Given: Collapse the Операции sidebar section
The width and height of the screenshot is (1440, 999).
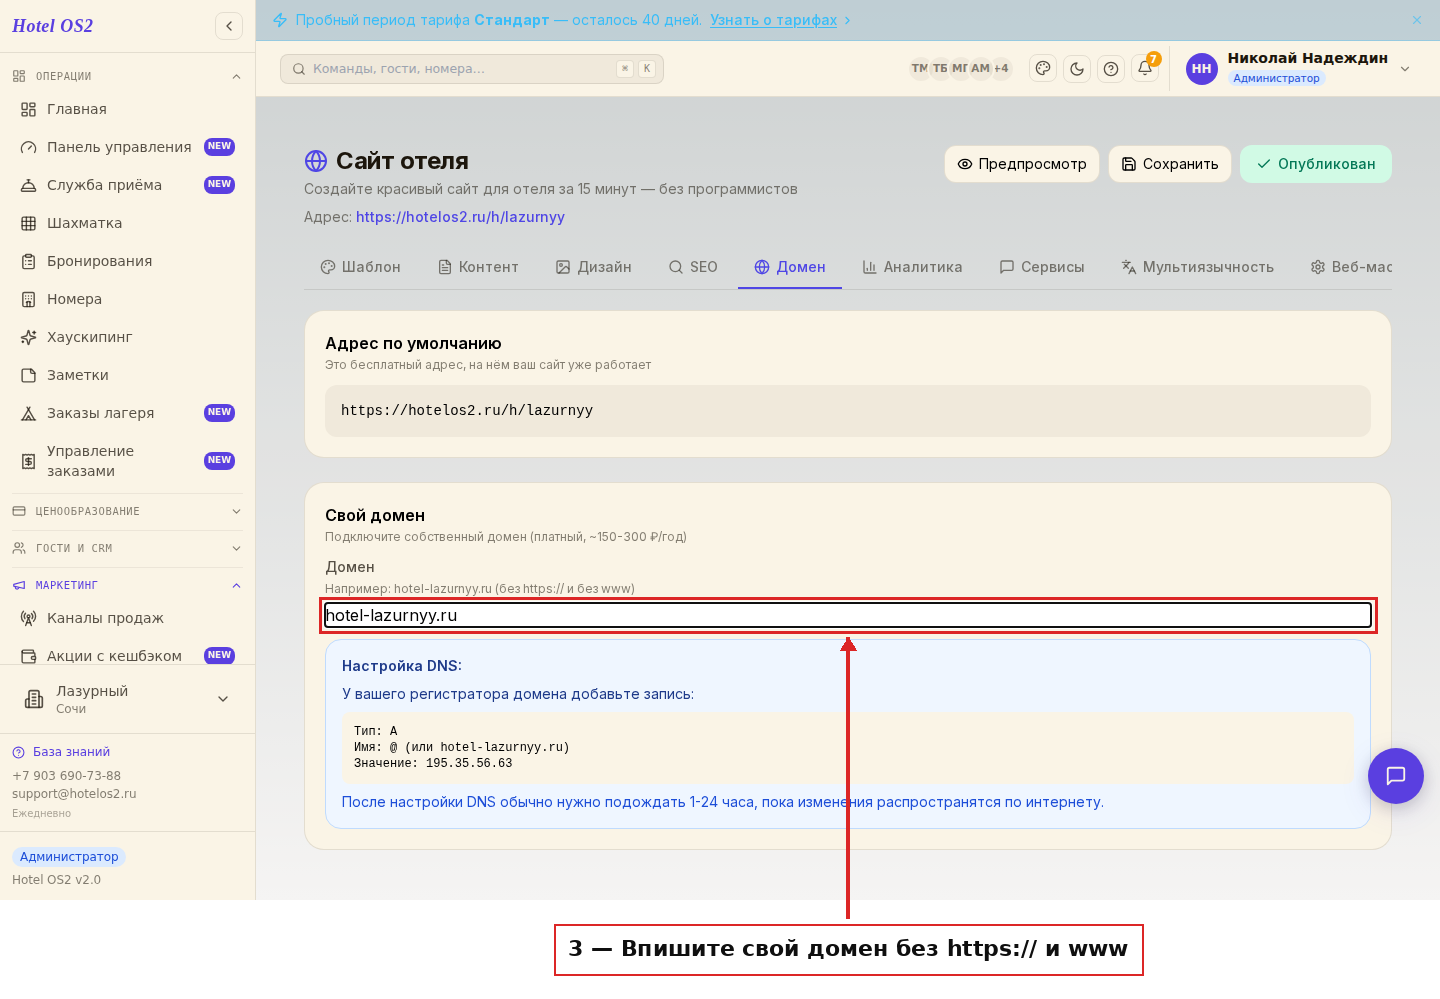Looking at the screenshot, I should coord(127,76).
